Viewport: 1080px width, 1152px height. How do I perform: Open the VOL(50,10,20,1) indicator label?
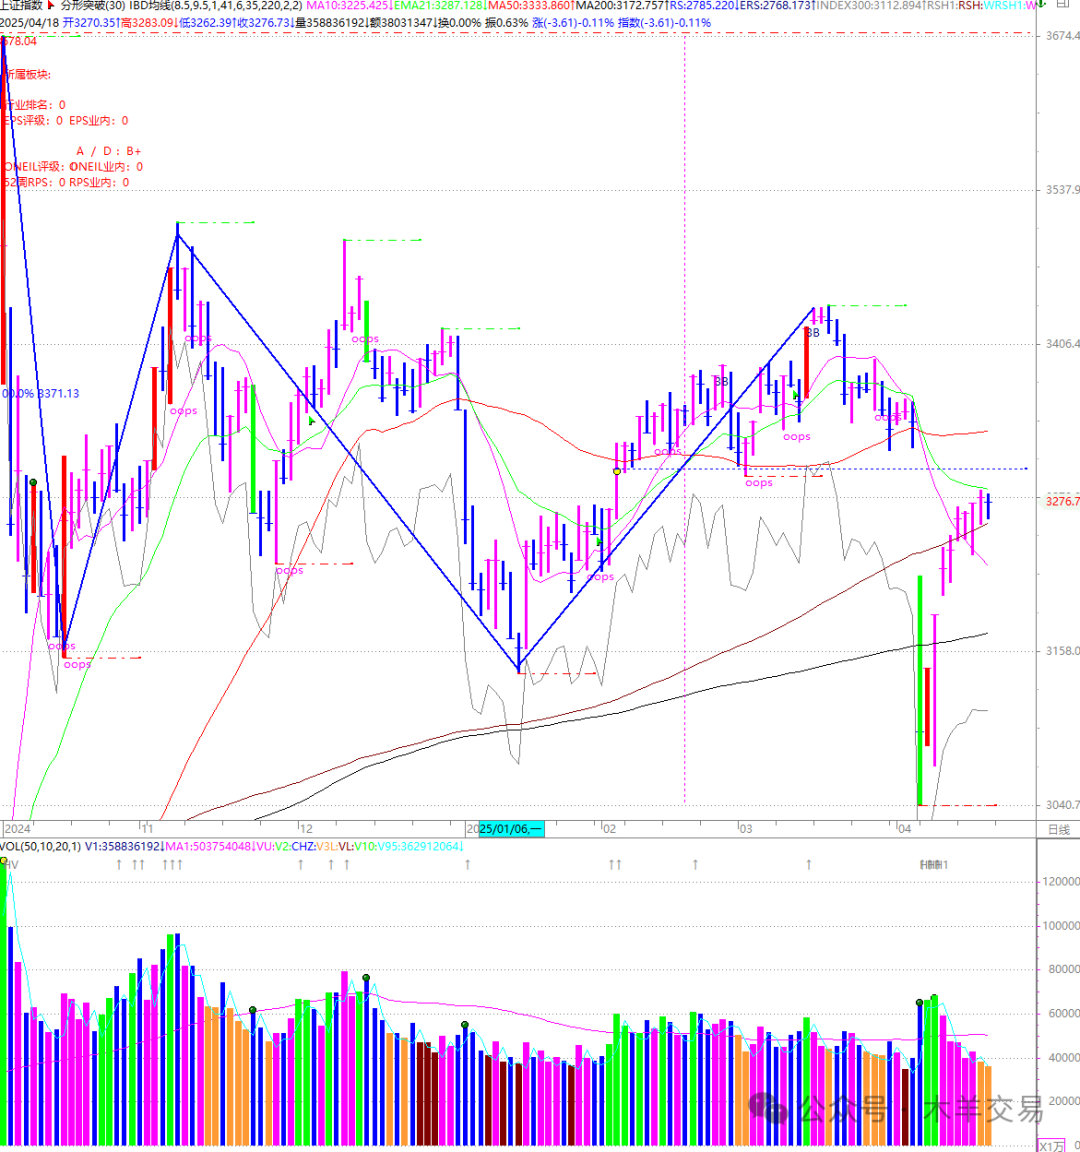click(x=40, y=846)
